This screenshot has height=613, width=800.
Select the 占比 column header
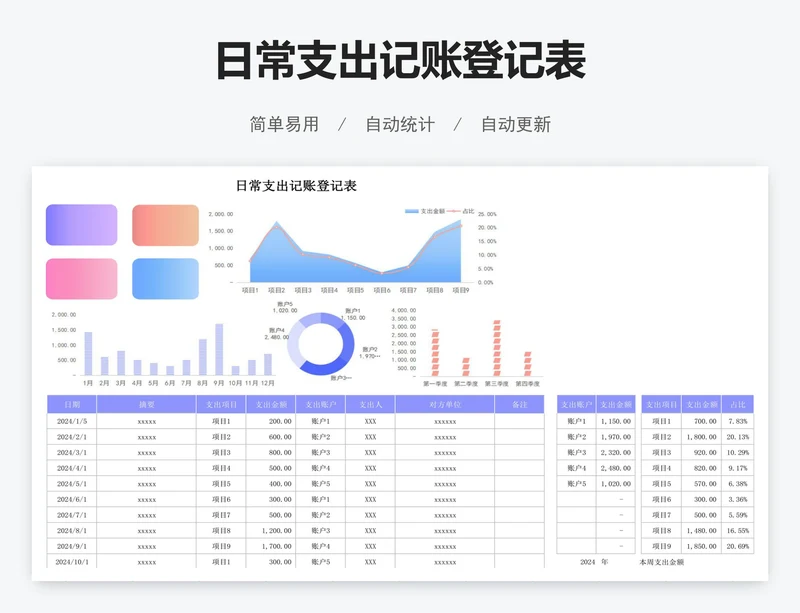(738, 404)
